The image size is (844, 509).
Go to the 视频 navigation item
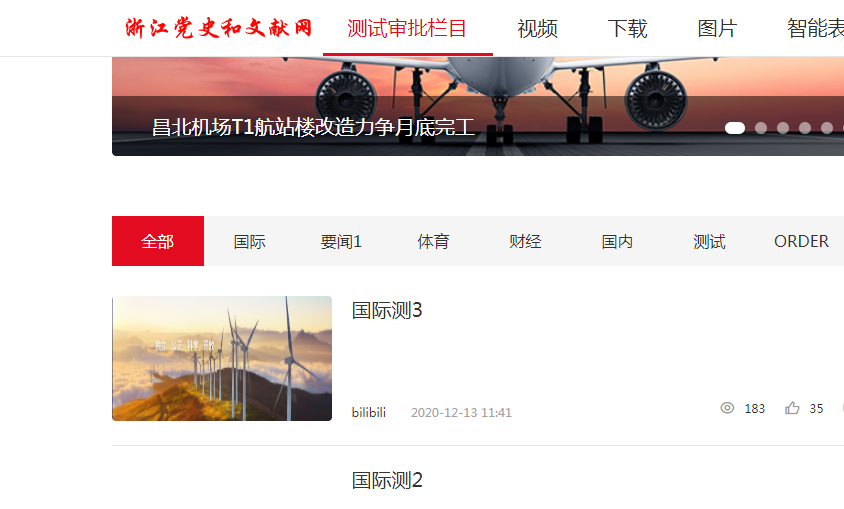pos(537,28)
